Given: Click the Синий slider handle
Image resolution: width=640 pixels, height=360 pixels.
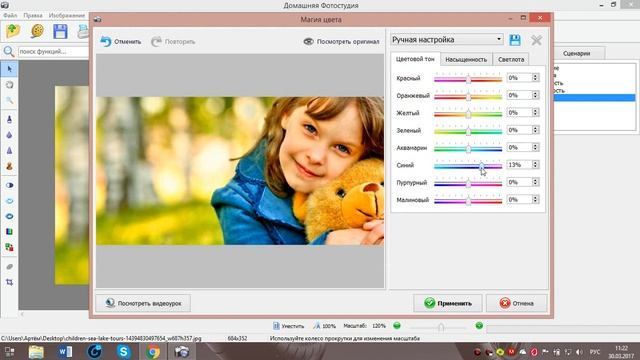Looking at the screenshot, I should pos(482,166).
